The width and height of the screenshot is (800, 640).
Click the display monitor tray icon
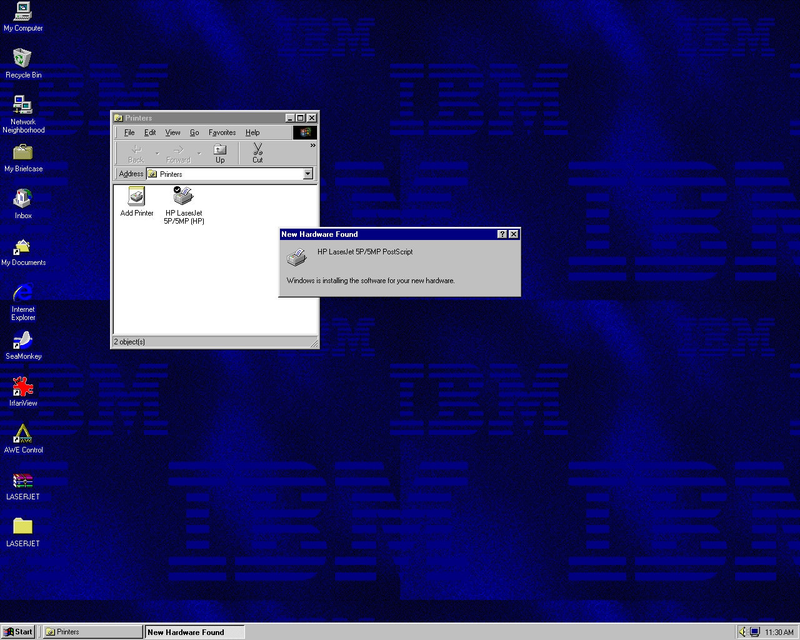755,632
